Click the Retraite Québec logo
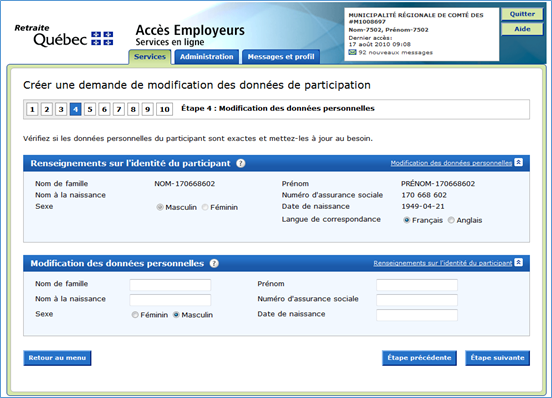This screenshot has width=552, height=398. pos(64,36)
